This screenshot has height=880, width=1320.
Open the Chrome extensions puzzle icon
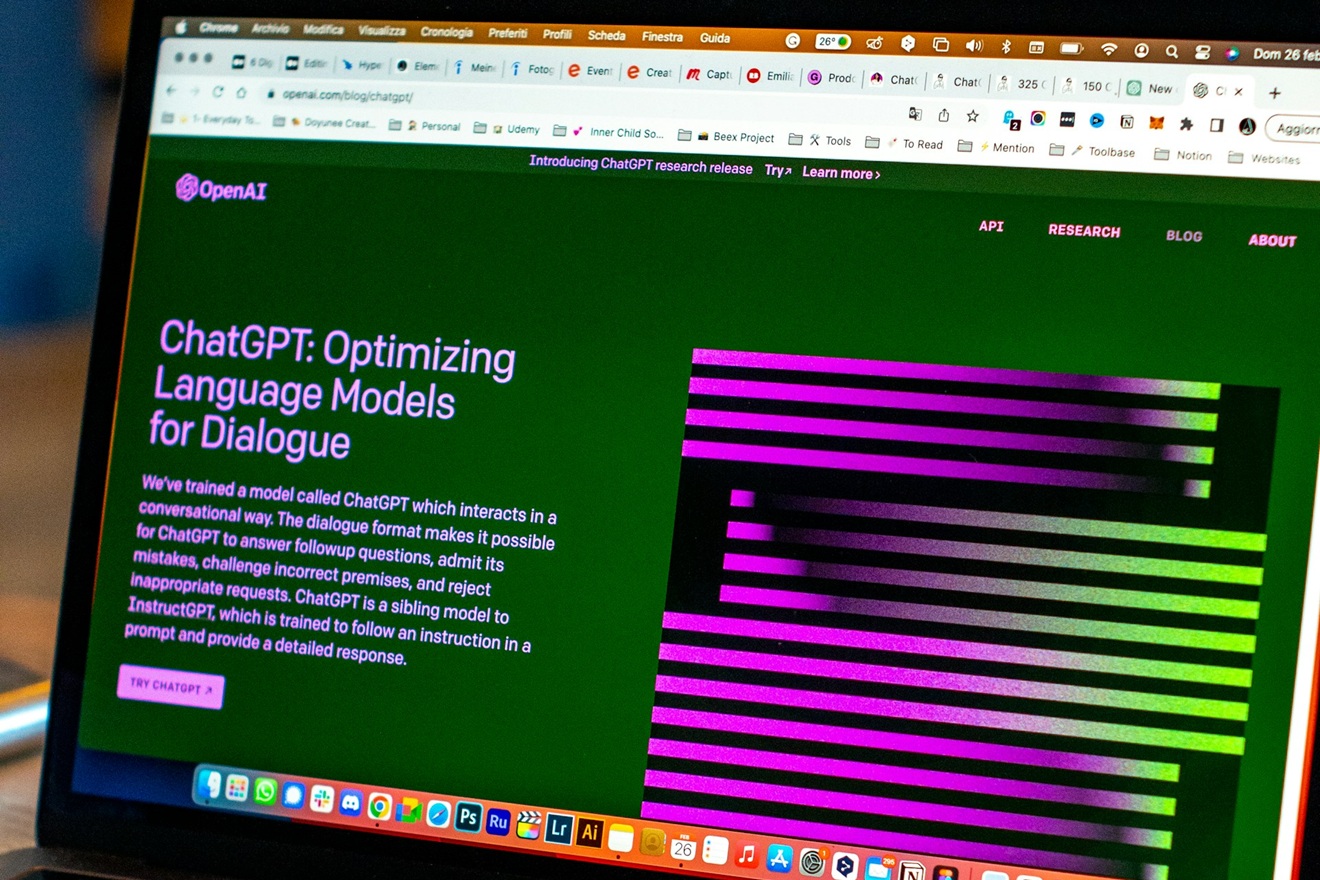1186,124
